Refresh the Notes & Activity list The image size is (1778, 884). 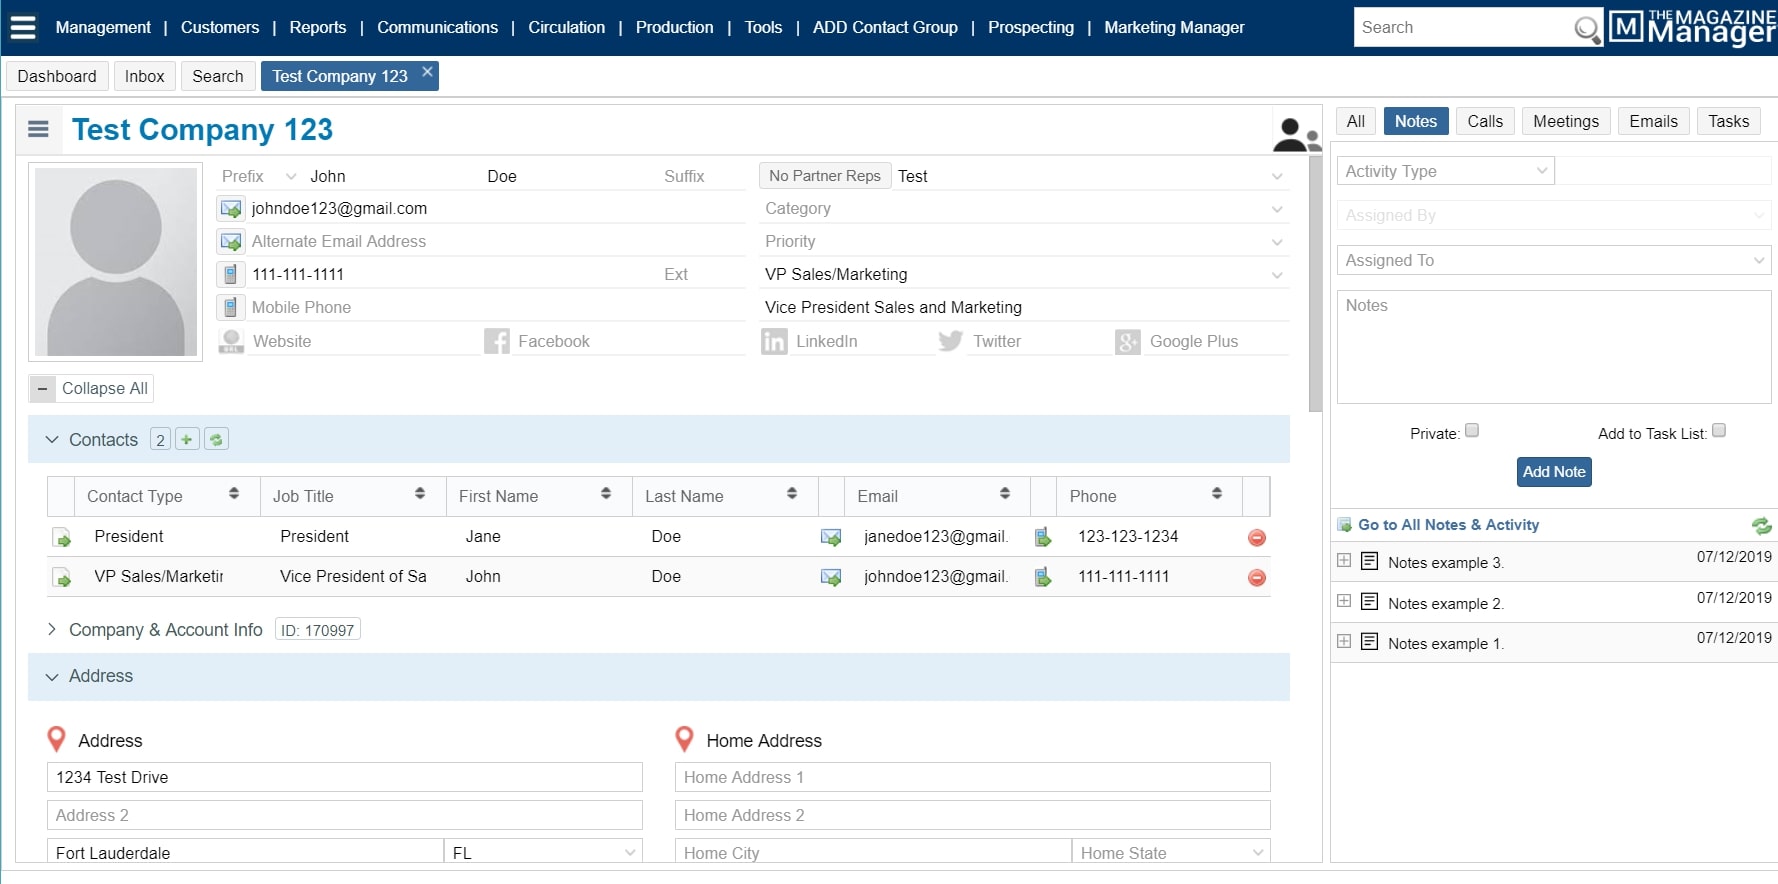[x=1761, y=525]
